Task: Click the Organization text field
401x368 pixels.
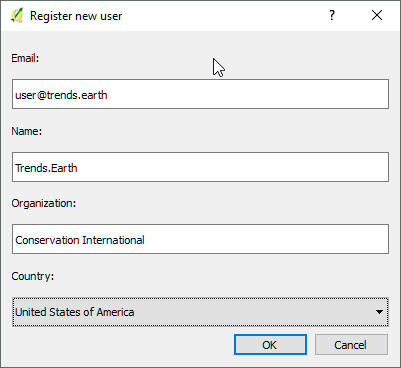Action: 200,239
